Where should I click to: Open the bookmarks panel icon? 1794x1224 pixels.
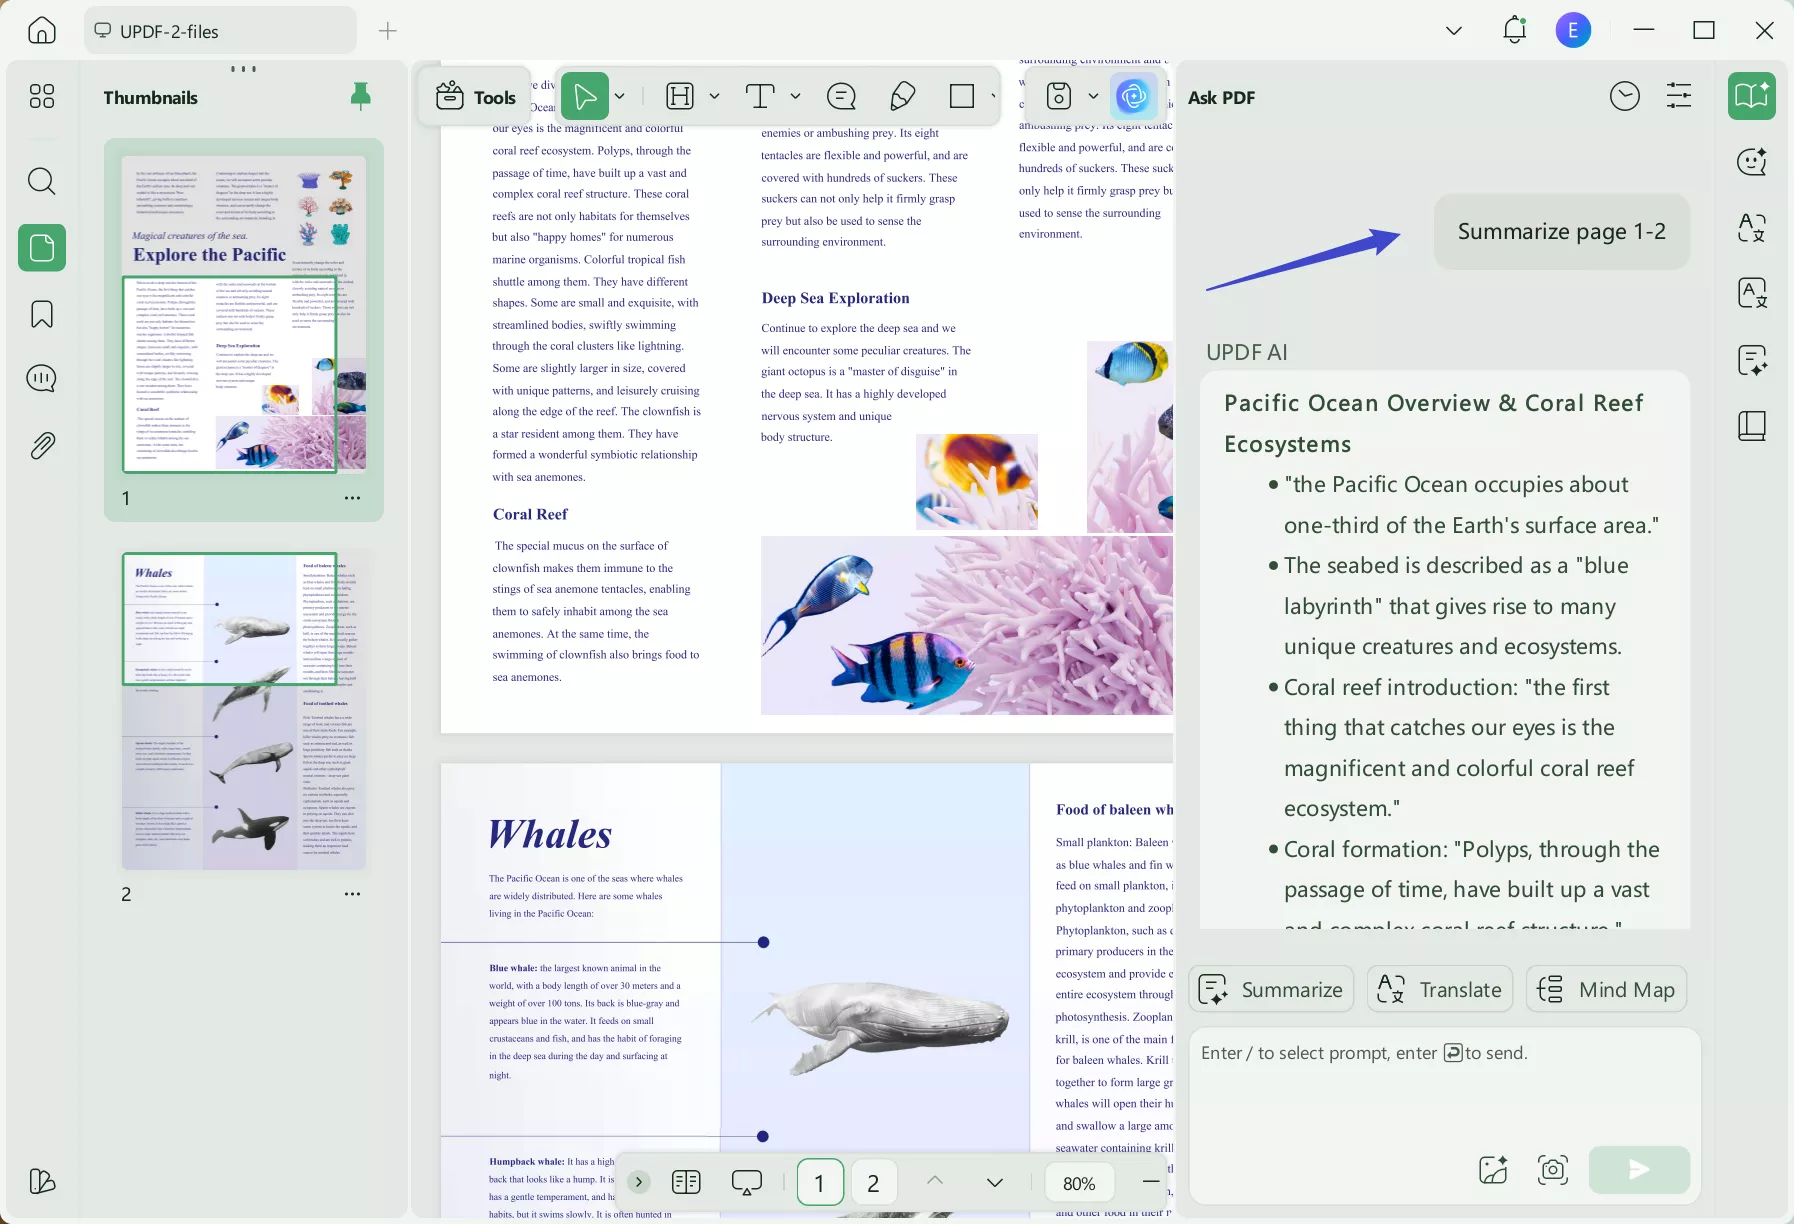tap(41, 314)
